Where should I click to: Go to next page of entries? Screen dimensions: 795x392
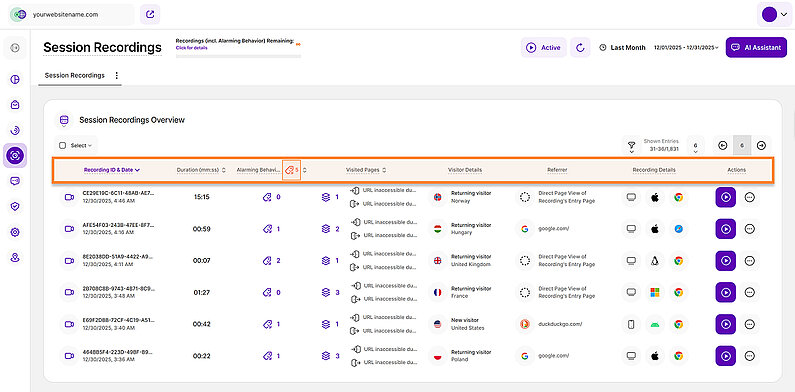tap(761, 146)
